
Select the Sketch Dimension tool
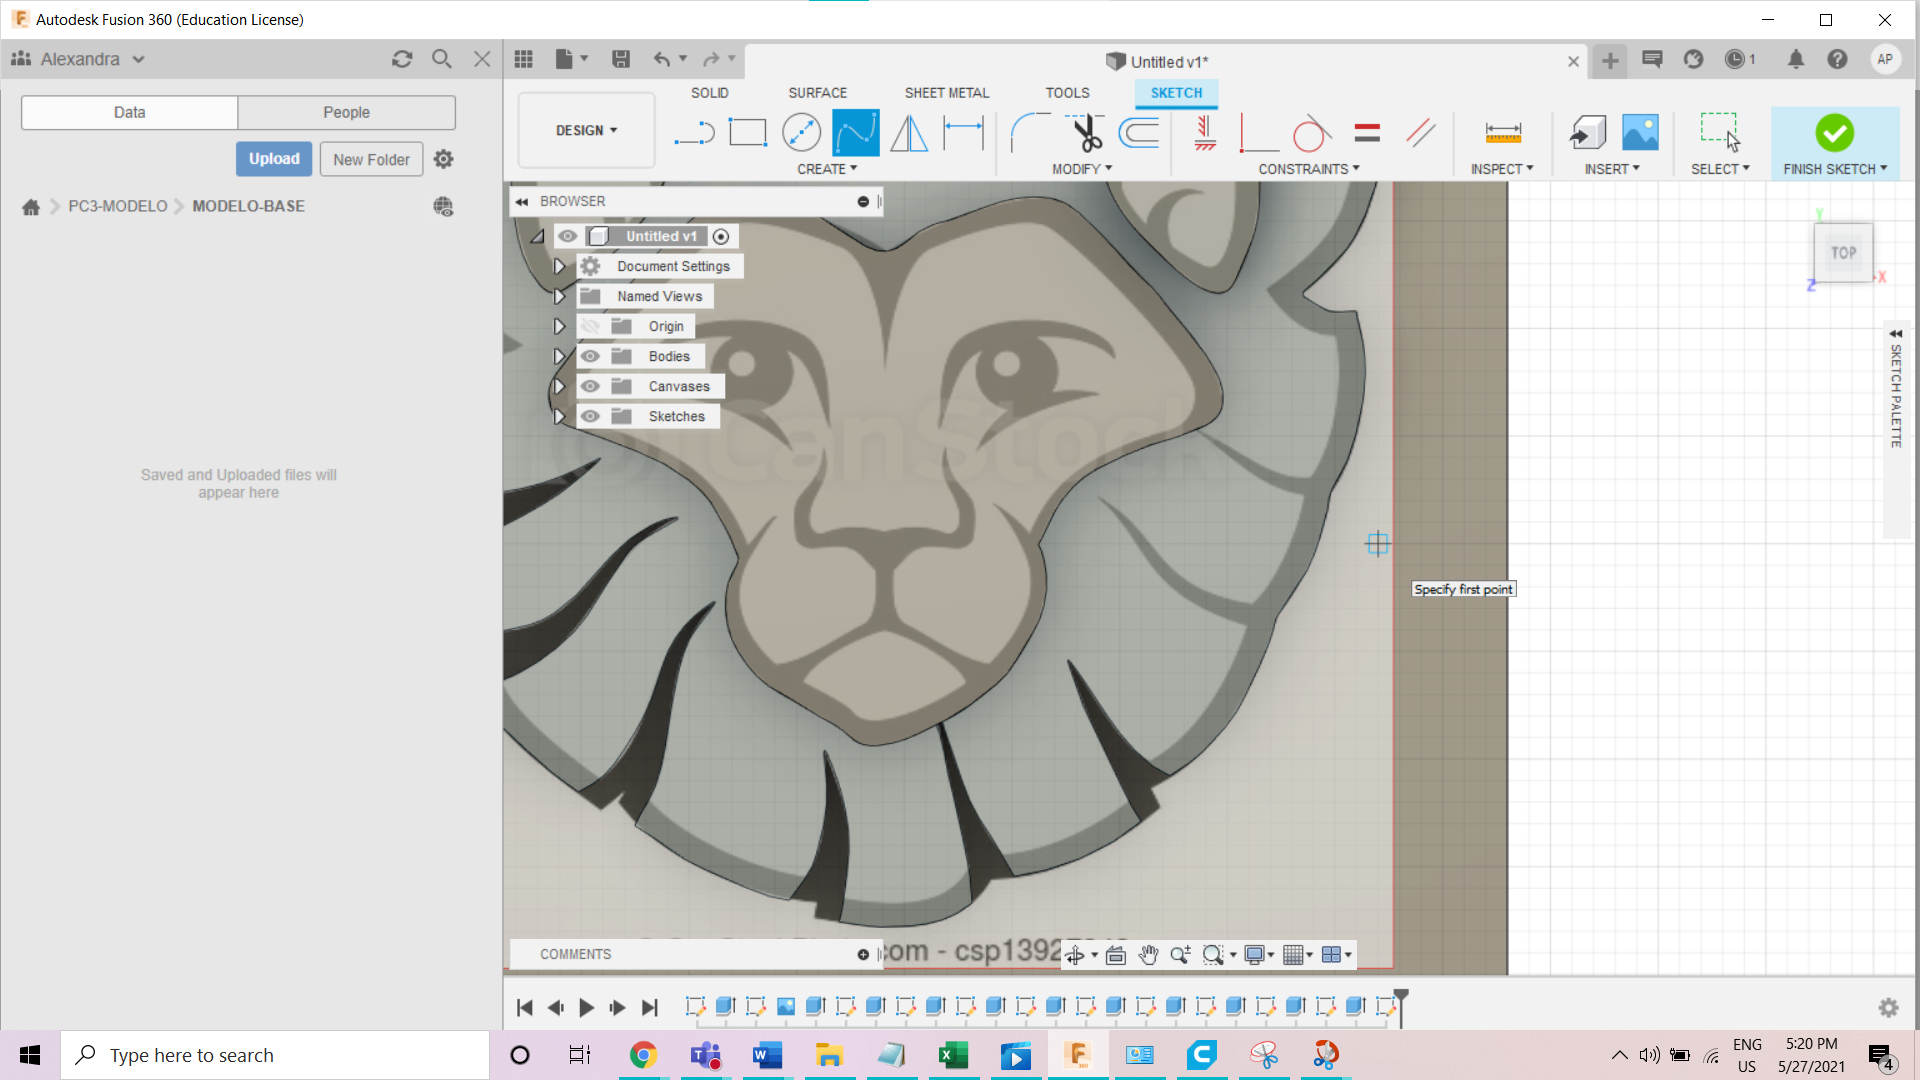[x=963, y=132]
